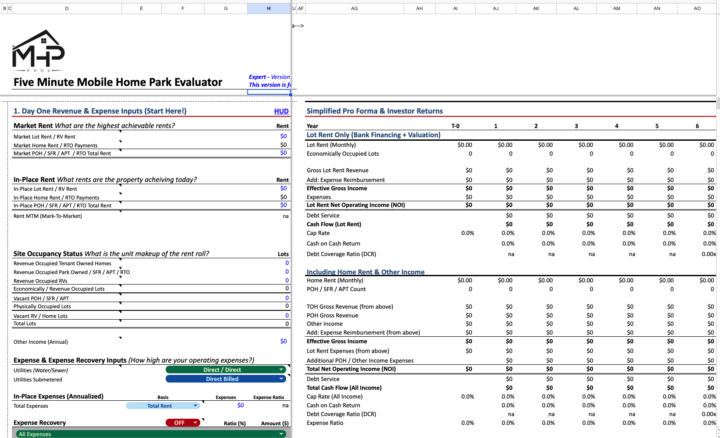Select column AM header
This screenshot has width=720, height=438.
(617, 8)
